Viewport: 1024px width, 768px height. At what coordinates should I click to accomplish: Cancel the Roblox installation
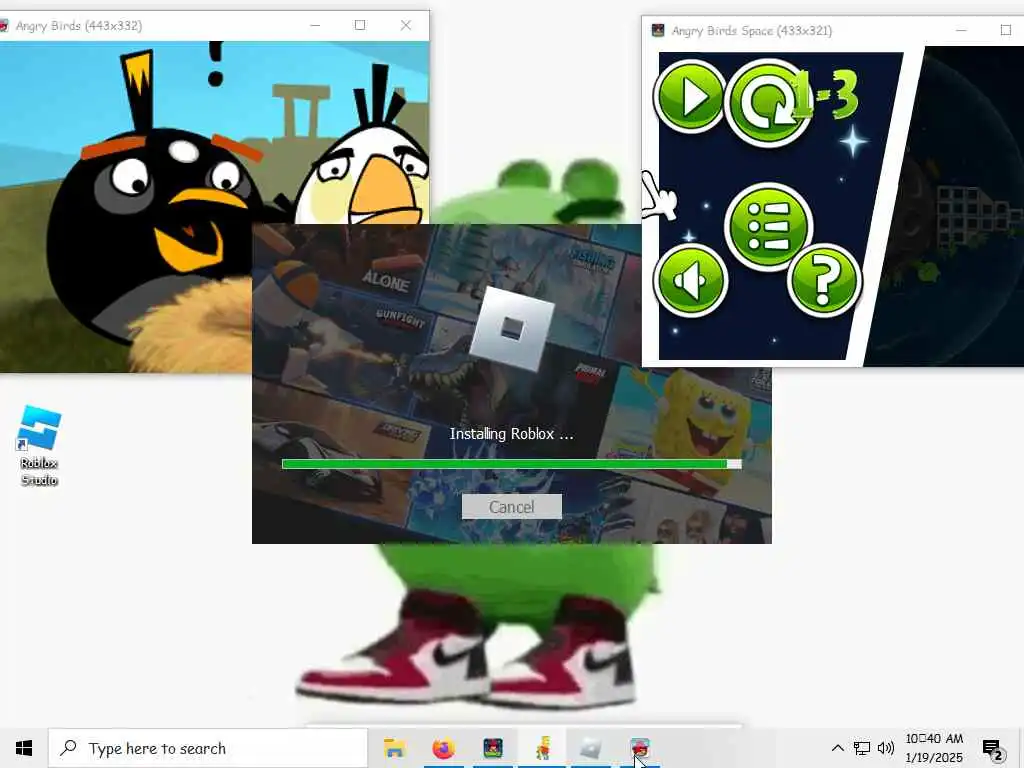click(511, 507)
